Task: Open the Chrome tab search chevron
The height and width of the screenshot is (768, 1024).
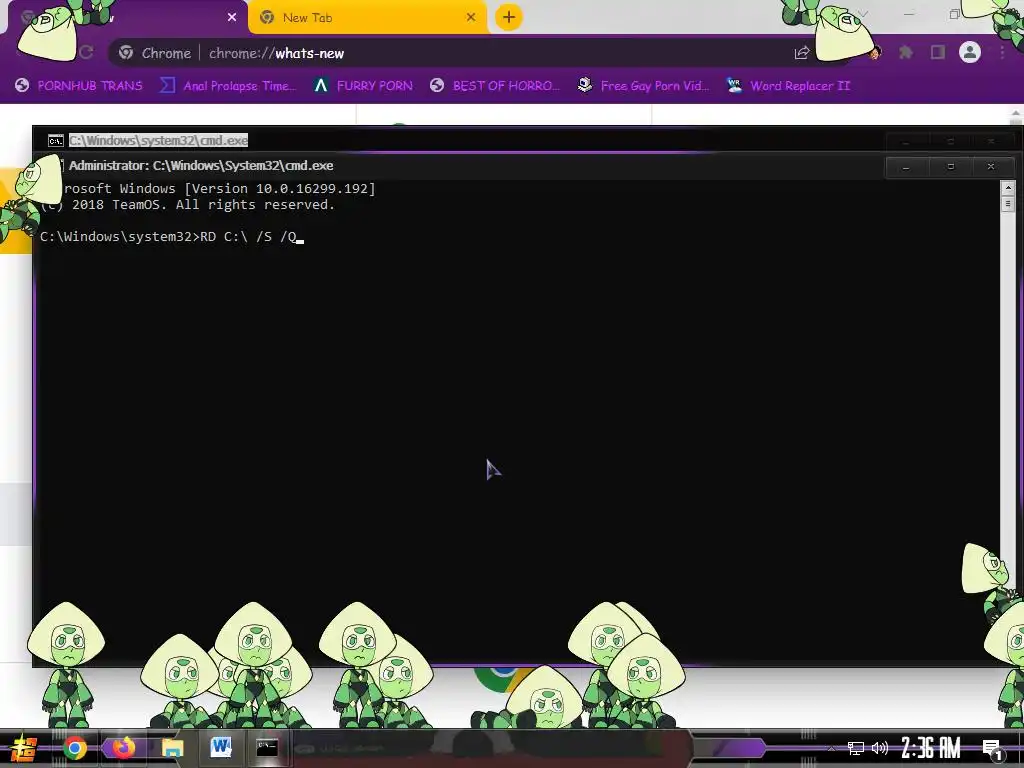Action: [x=863, y=14]
